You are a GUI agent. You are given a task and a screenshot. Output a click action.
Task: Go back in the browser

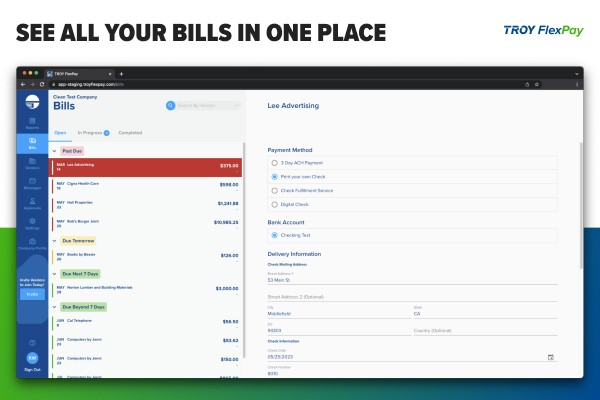[23, 84]
